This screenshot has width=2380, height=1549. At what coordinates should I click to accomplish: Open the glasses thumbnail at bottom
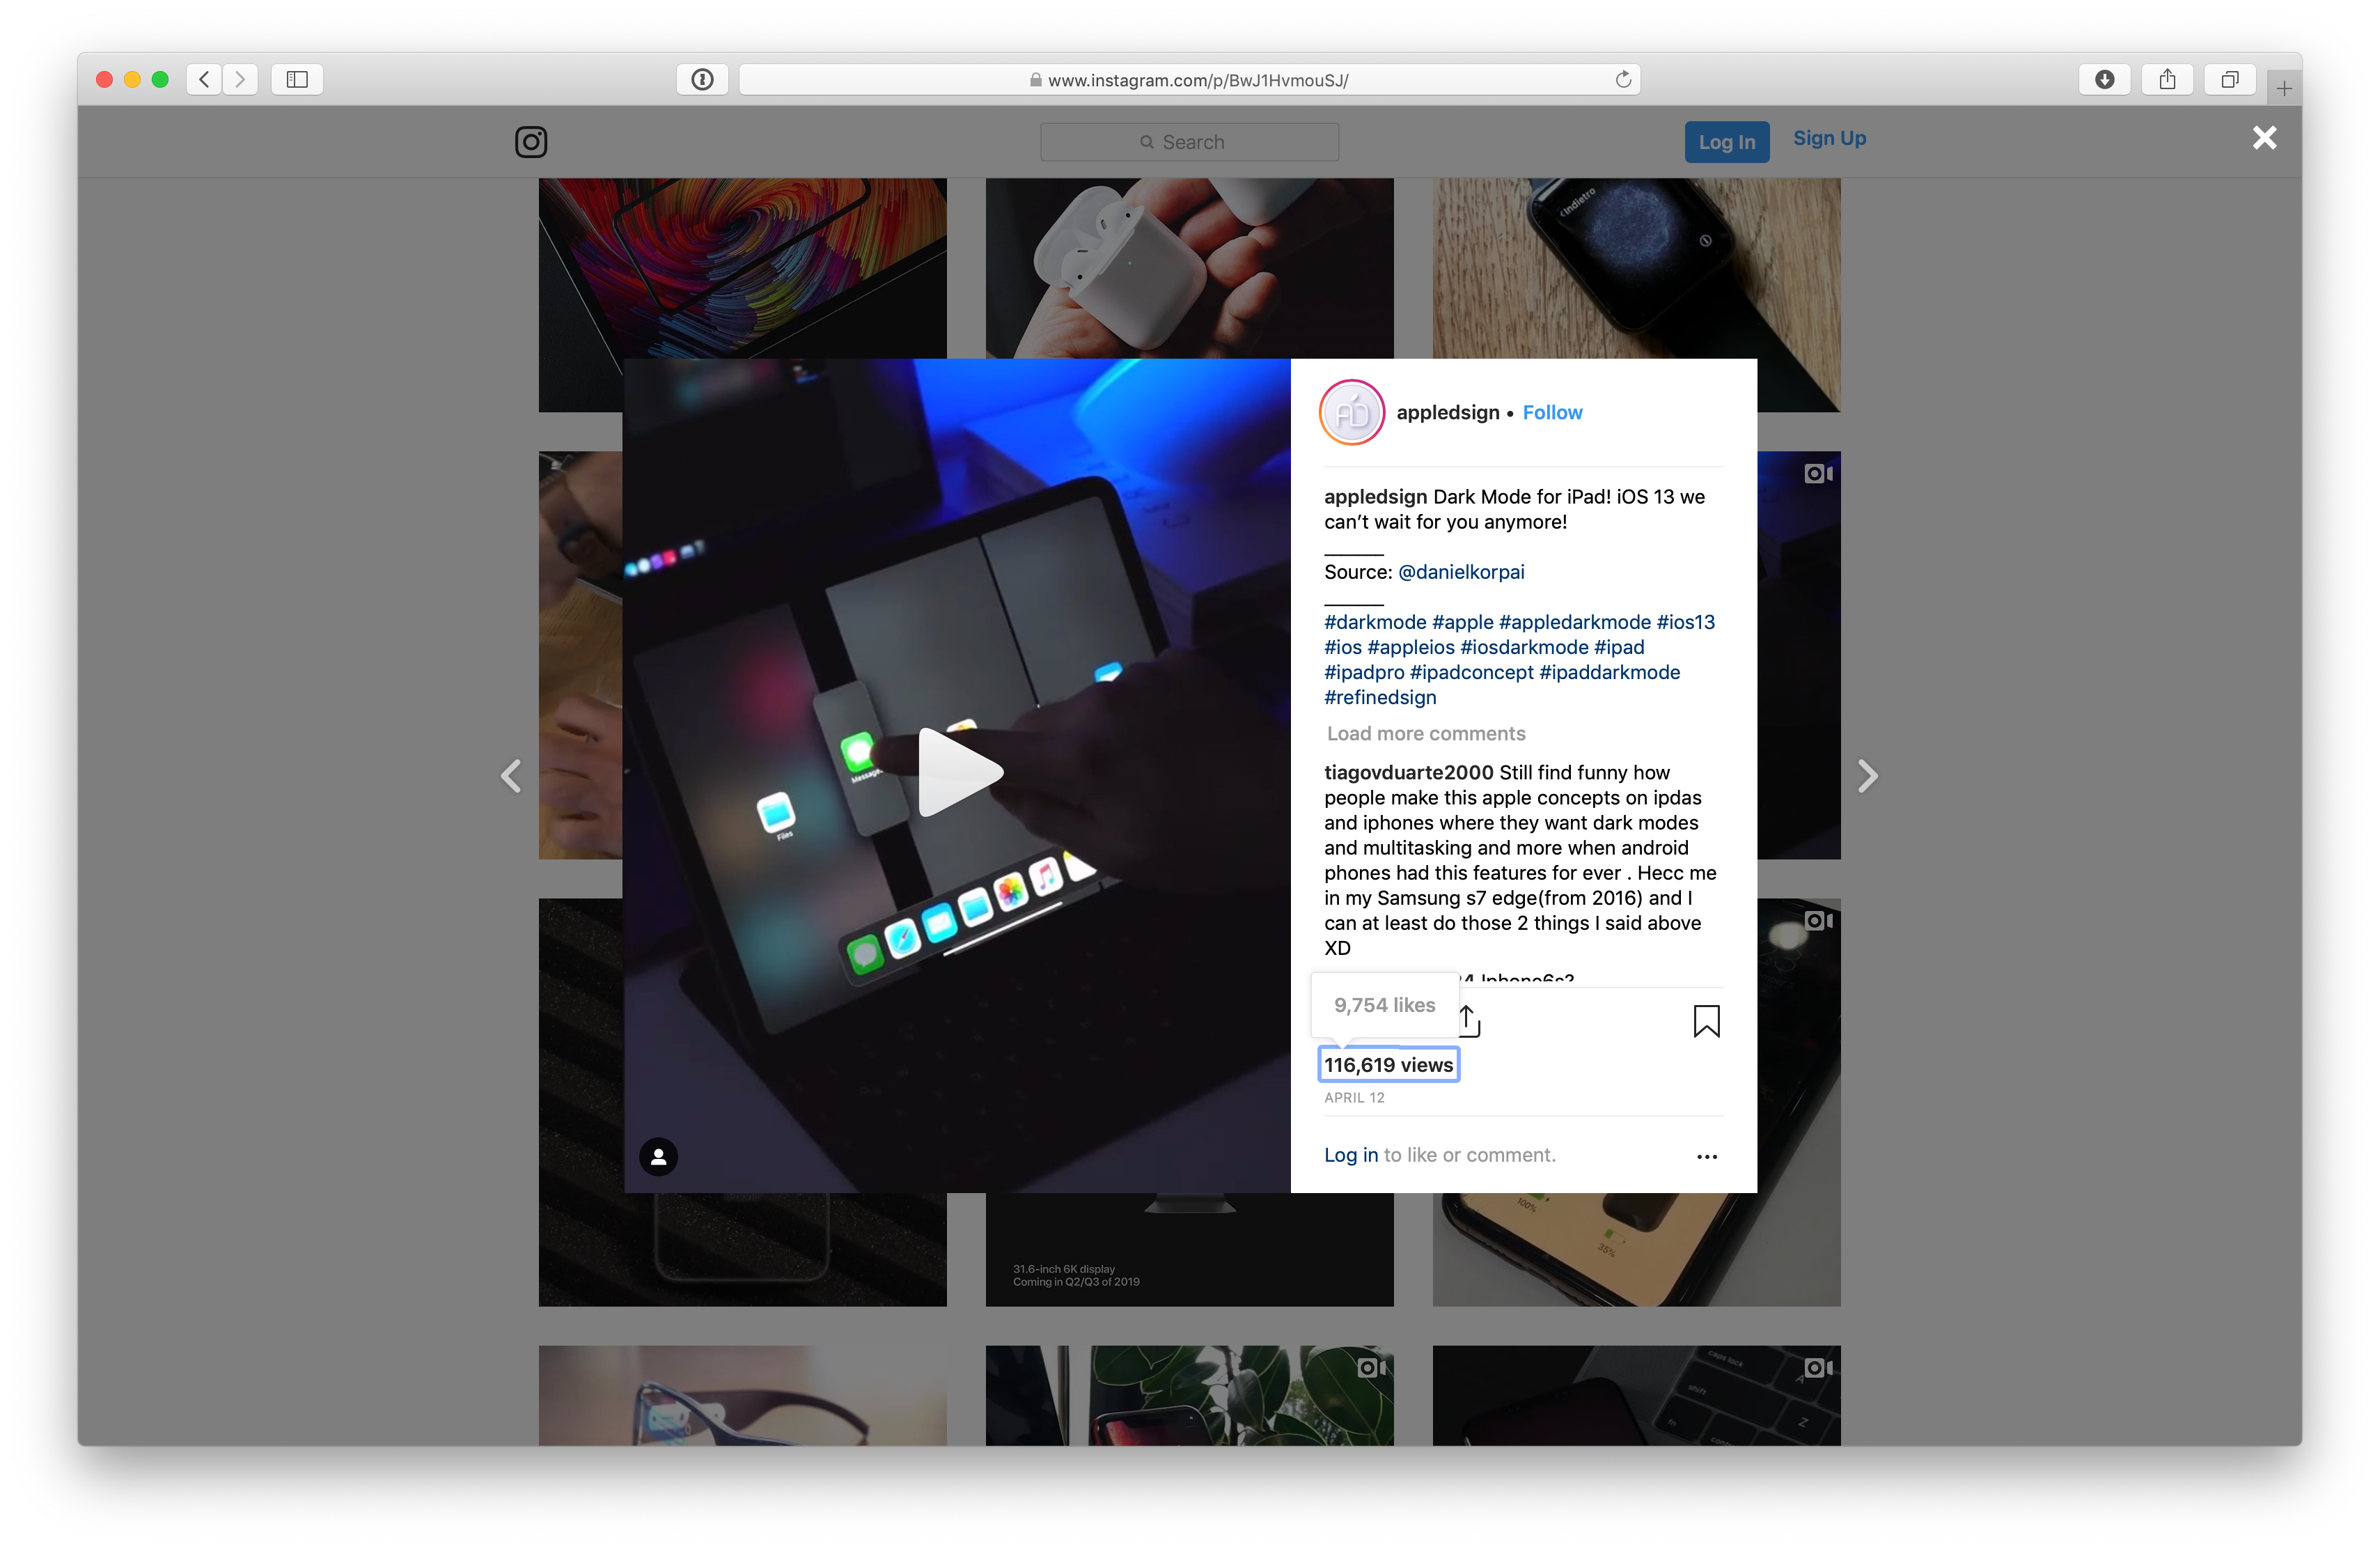742,1396
